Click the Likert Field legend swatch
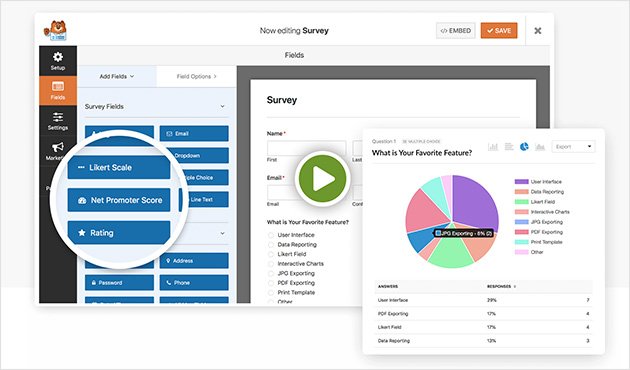 [522, 202]
